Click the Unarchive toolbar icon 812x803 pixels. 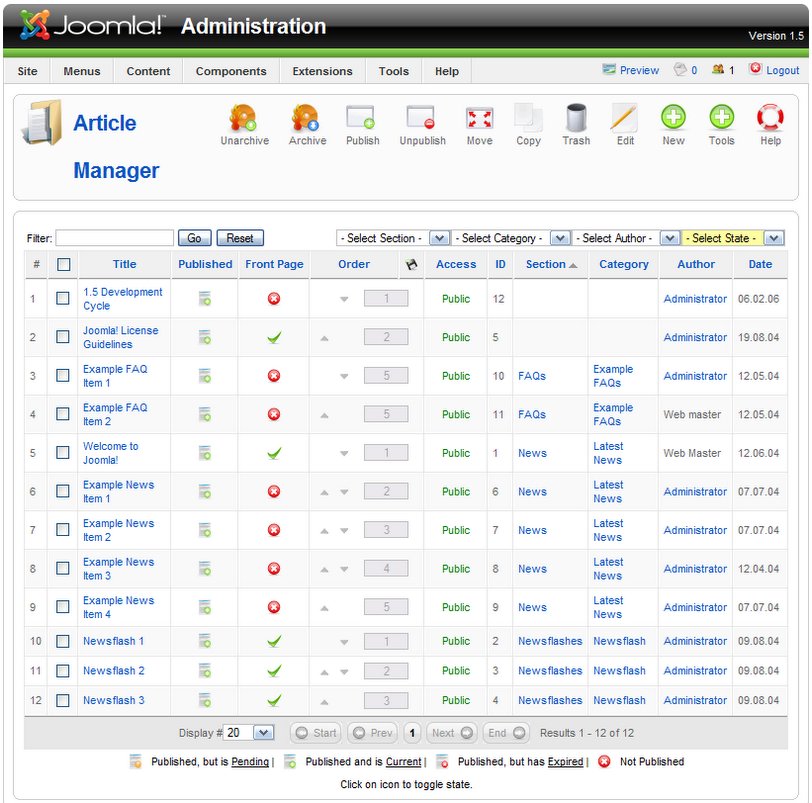point(243,118)
